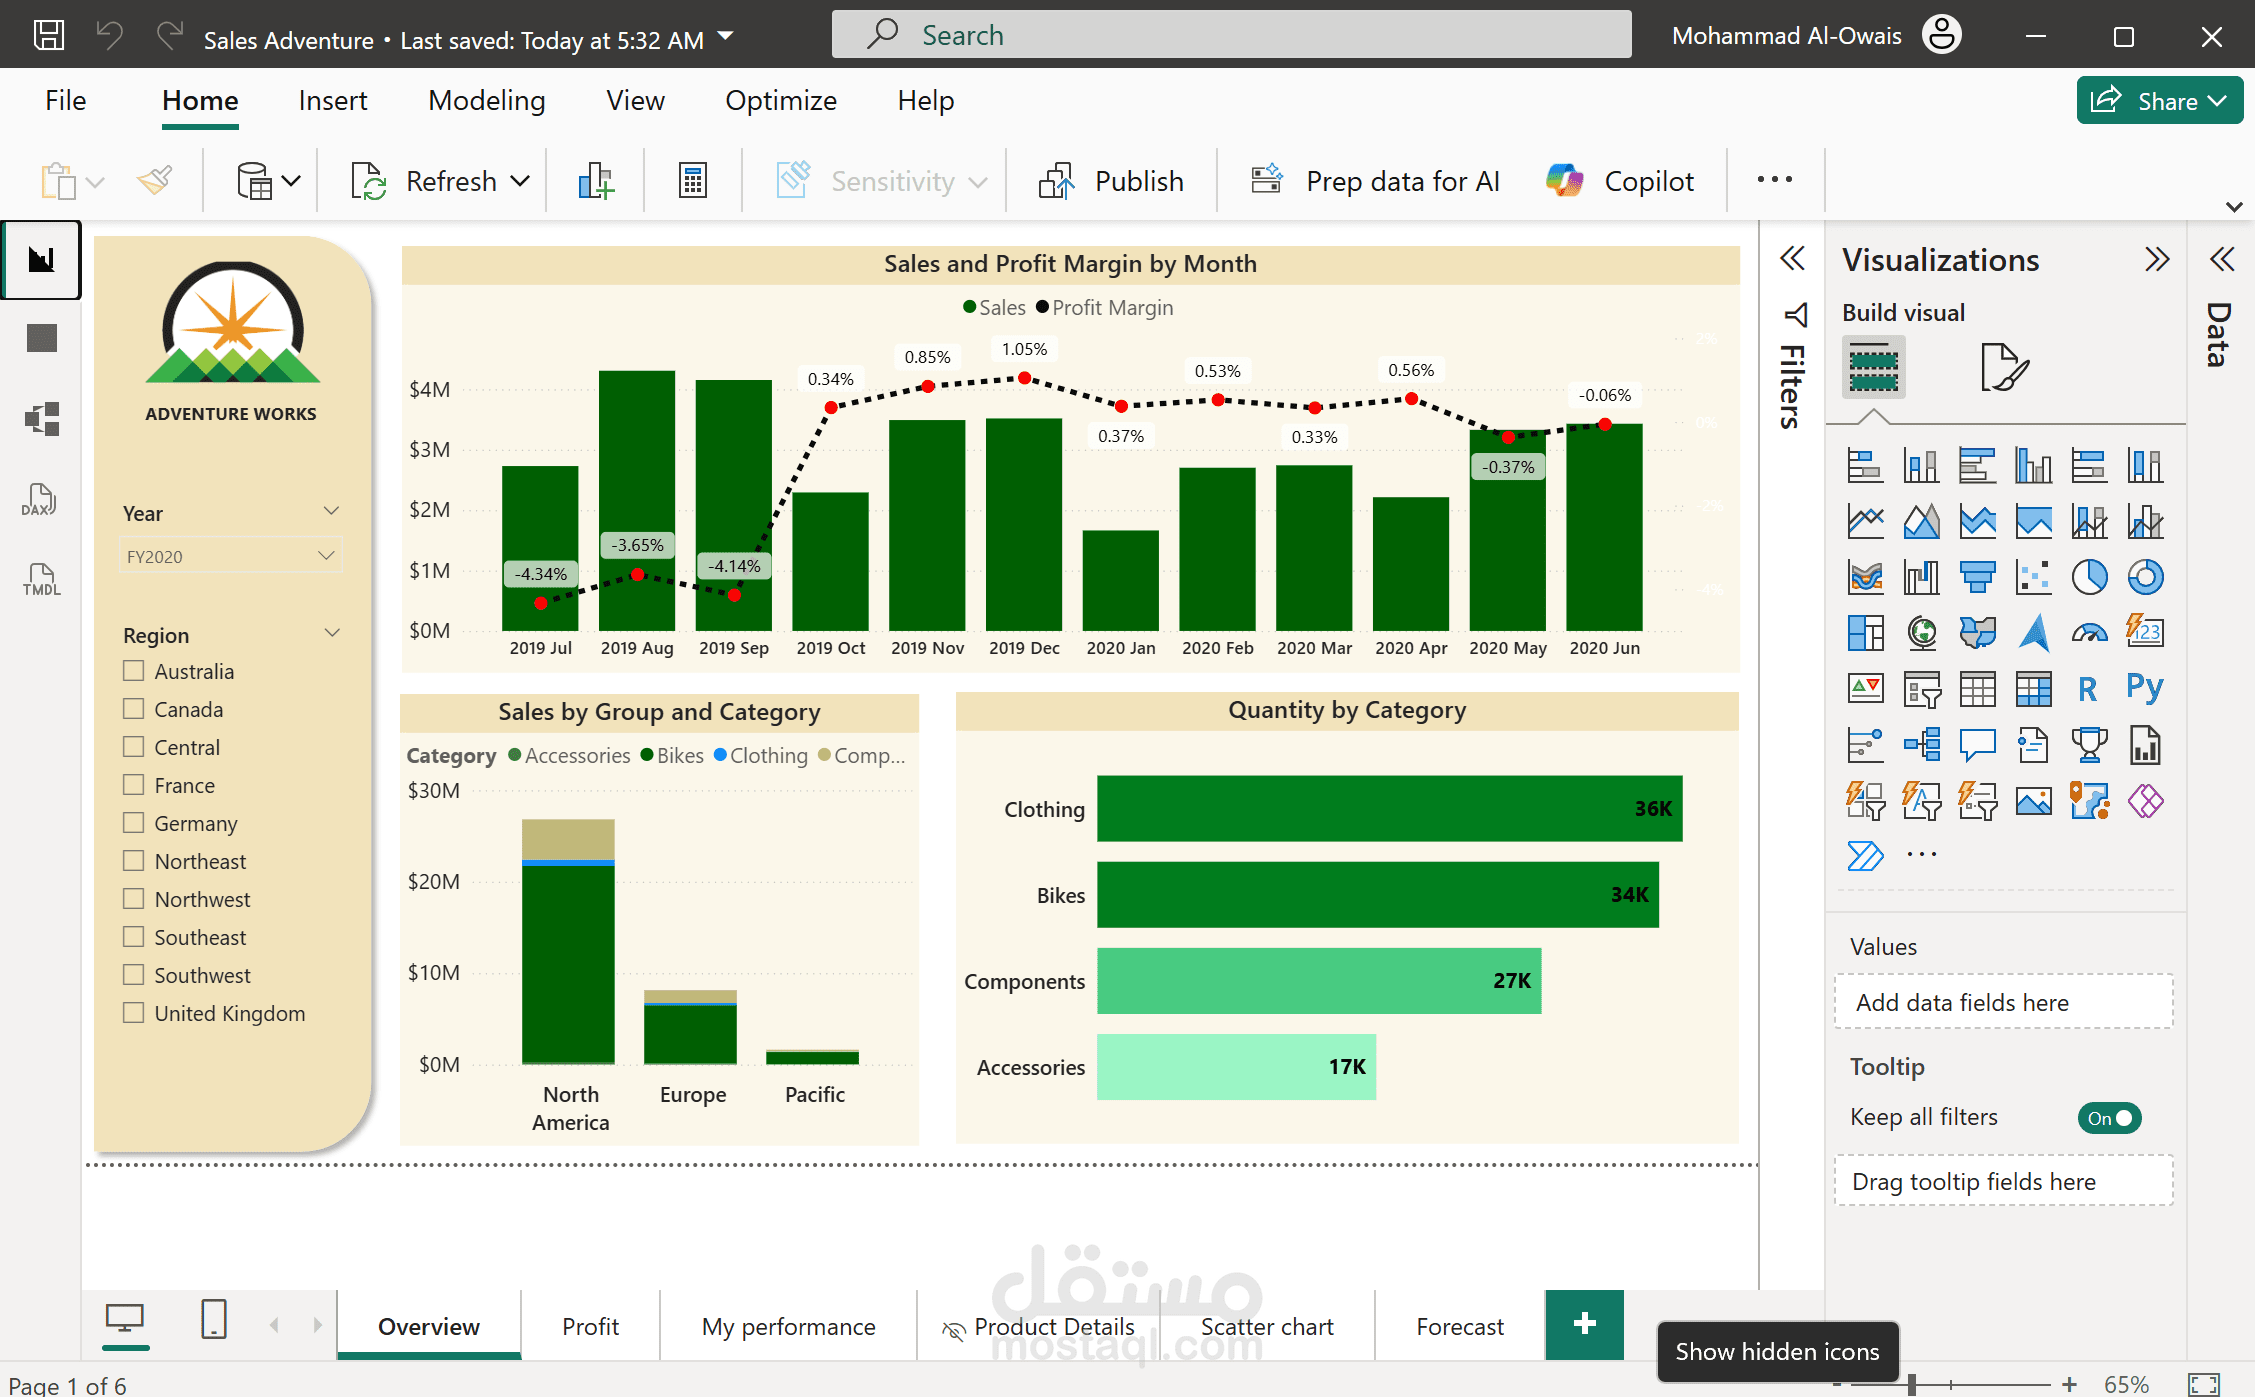Open the DAX query view icon
The height and width of the screenshot is (1397, 2255).
(40, 499)
